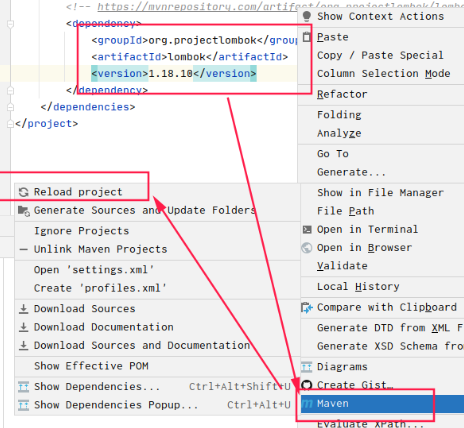The height and width of the screenshot is (428, 464).
Task: Choose Open in Terminal
Action: point(382,229)
